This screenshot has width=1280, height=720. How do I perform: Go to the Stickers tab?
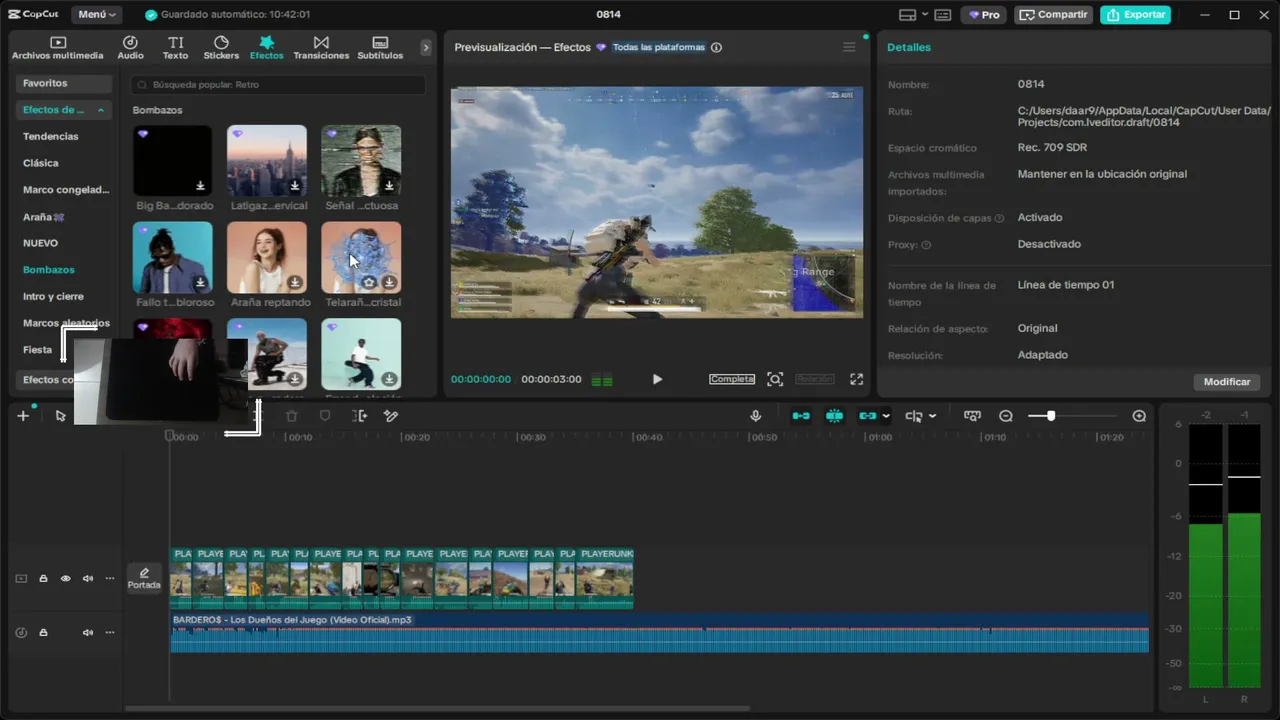tap(221, 48)
